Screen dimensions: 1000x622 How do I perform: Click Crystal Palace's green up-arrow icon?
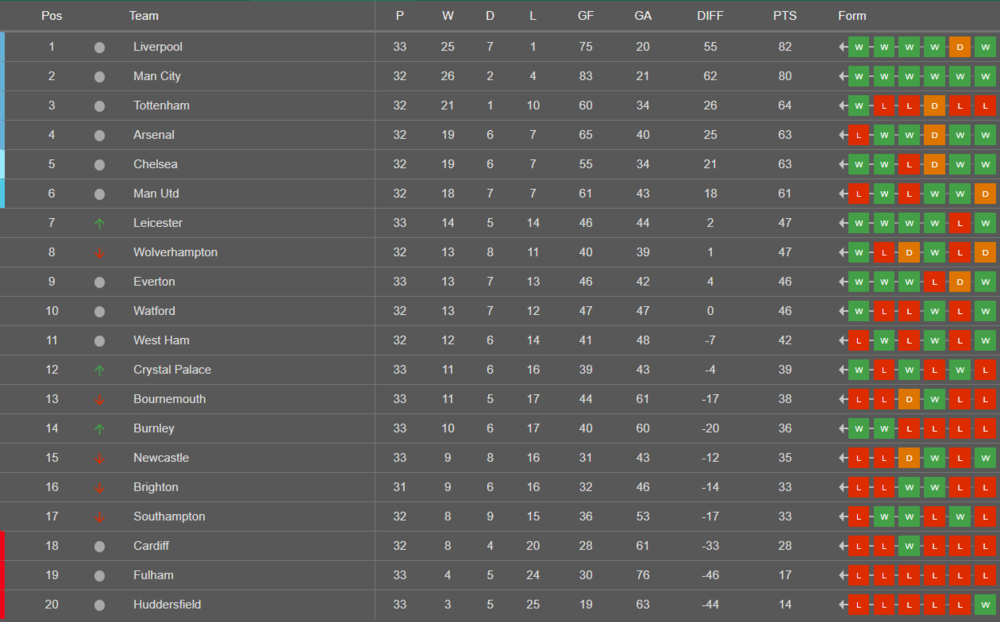(99, 370)
